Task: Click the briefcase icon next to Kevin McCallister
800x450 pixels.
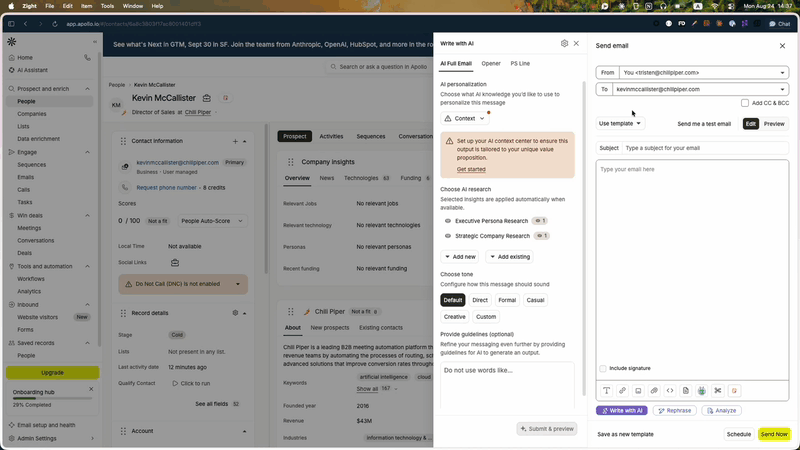Action: (207, 98)
